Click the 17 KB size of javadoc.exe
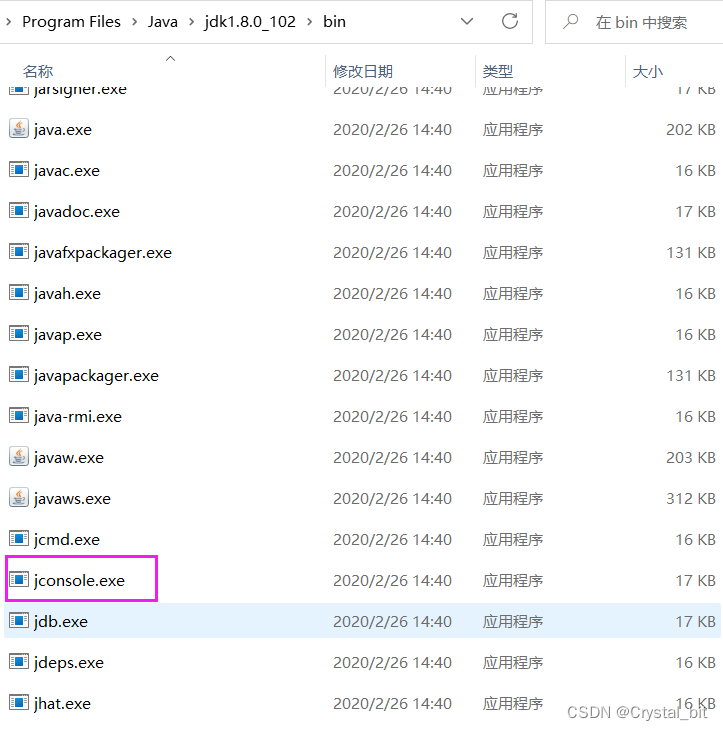723x731 pixels. (x=695, y=212)
